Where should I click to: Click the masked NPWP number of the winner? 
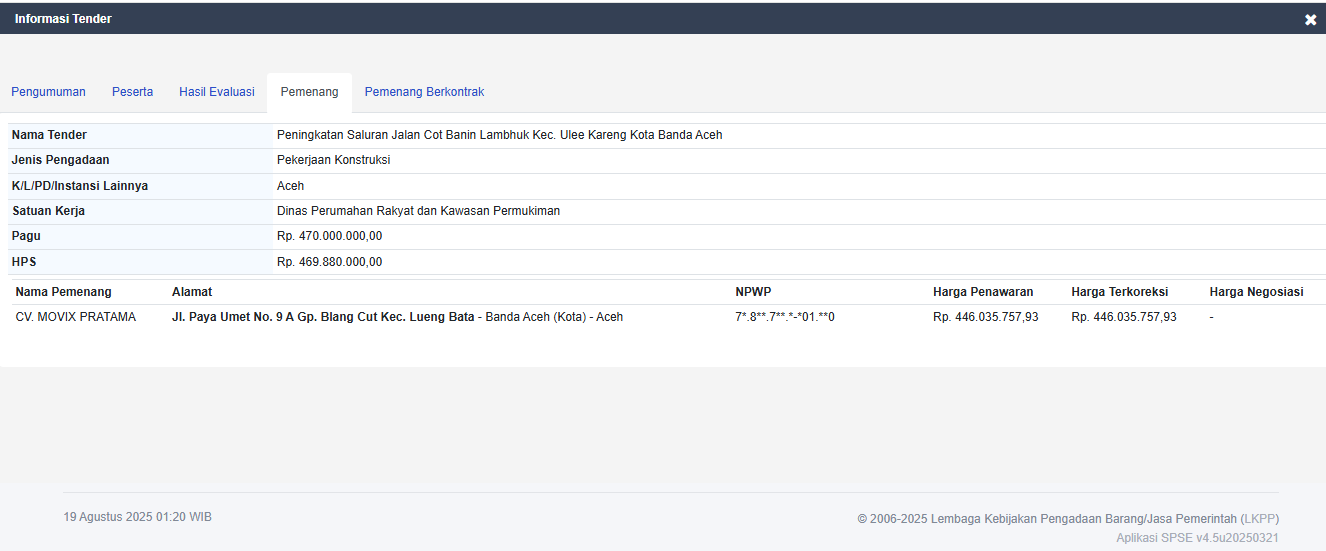[784, 317]
